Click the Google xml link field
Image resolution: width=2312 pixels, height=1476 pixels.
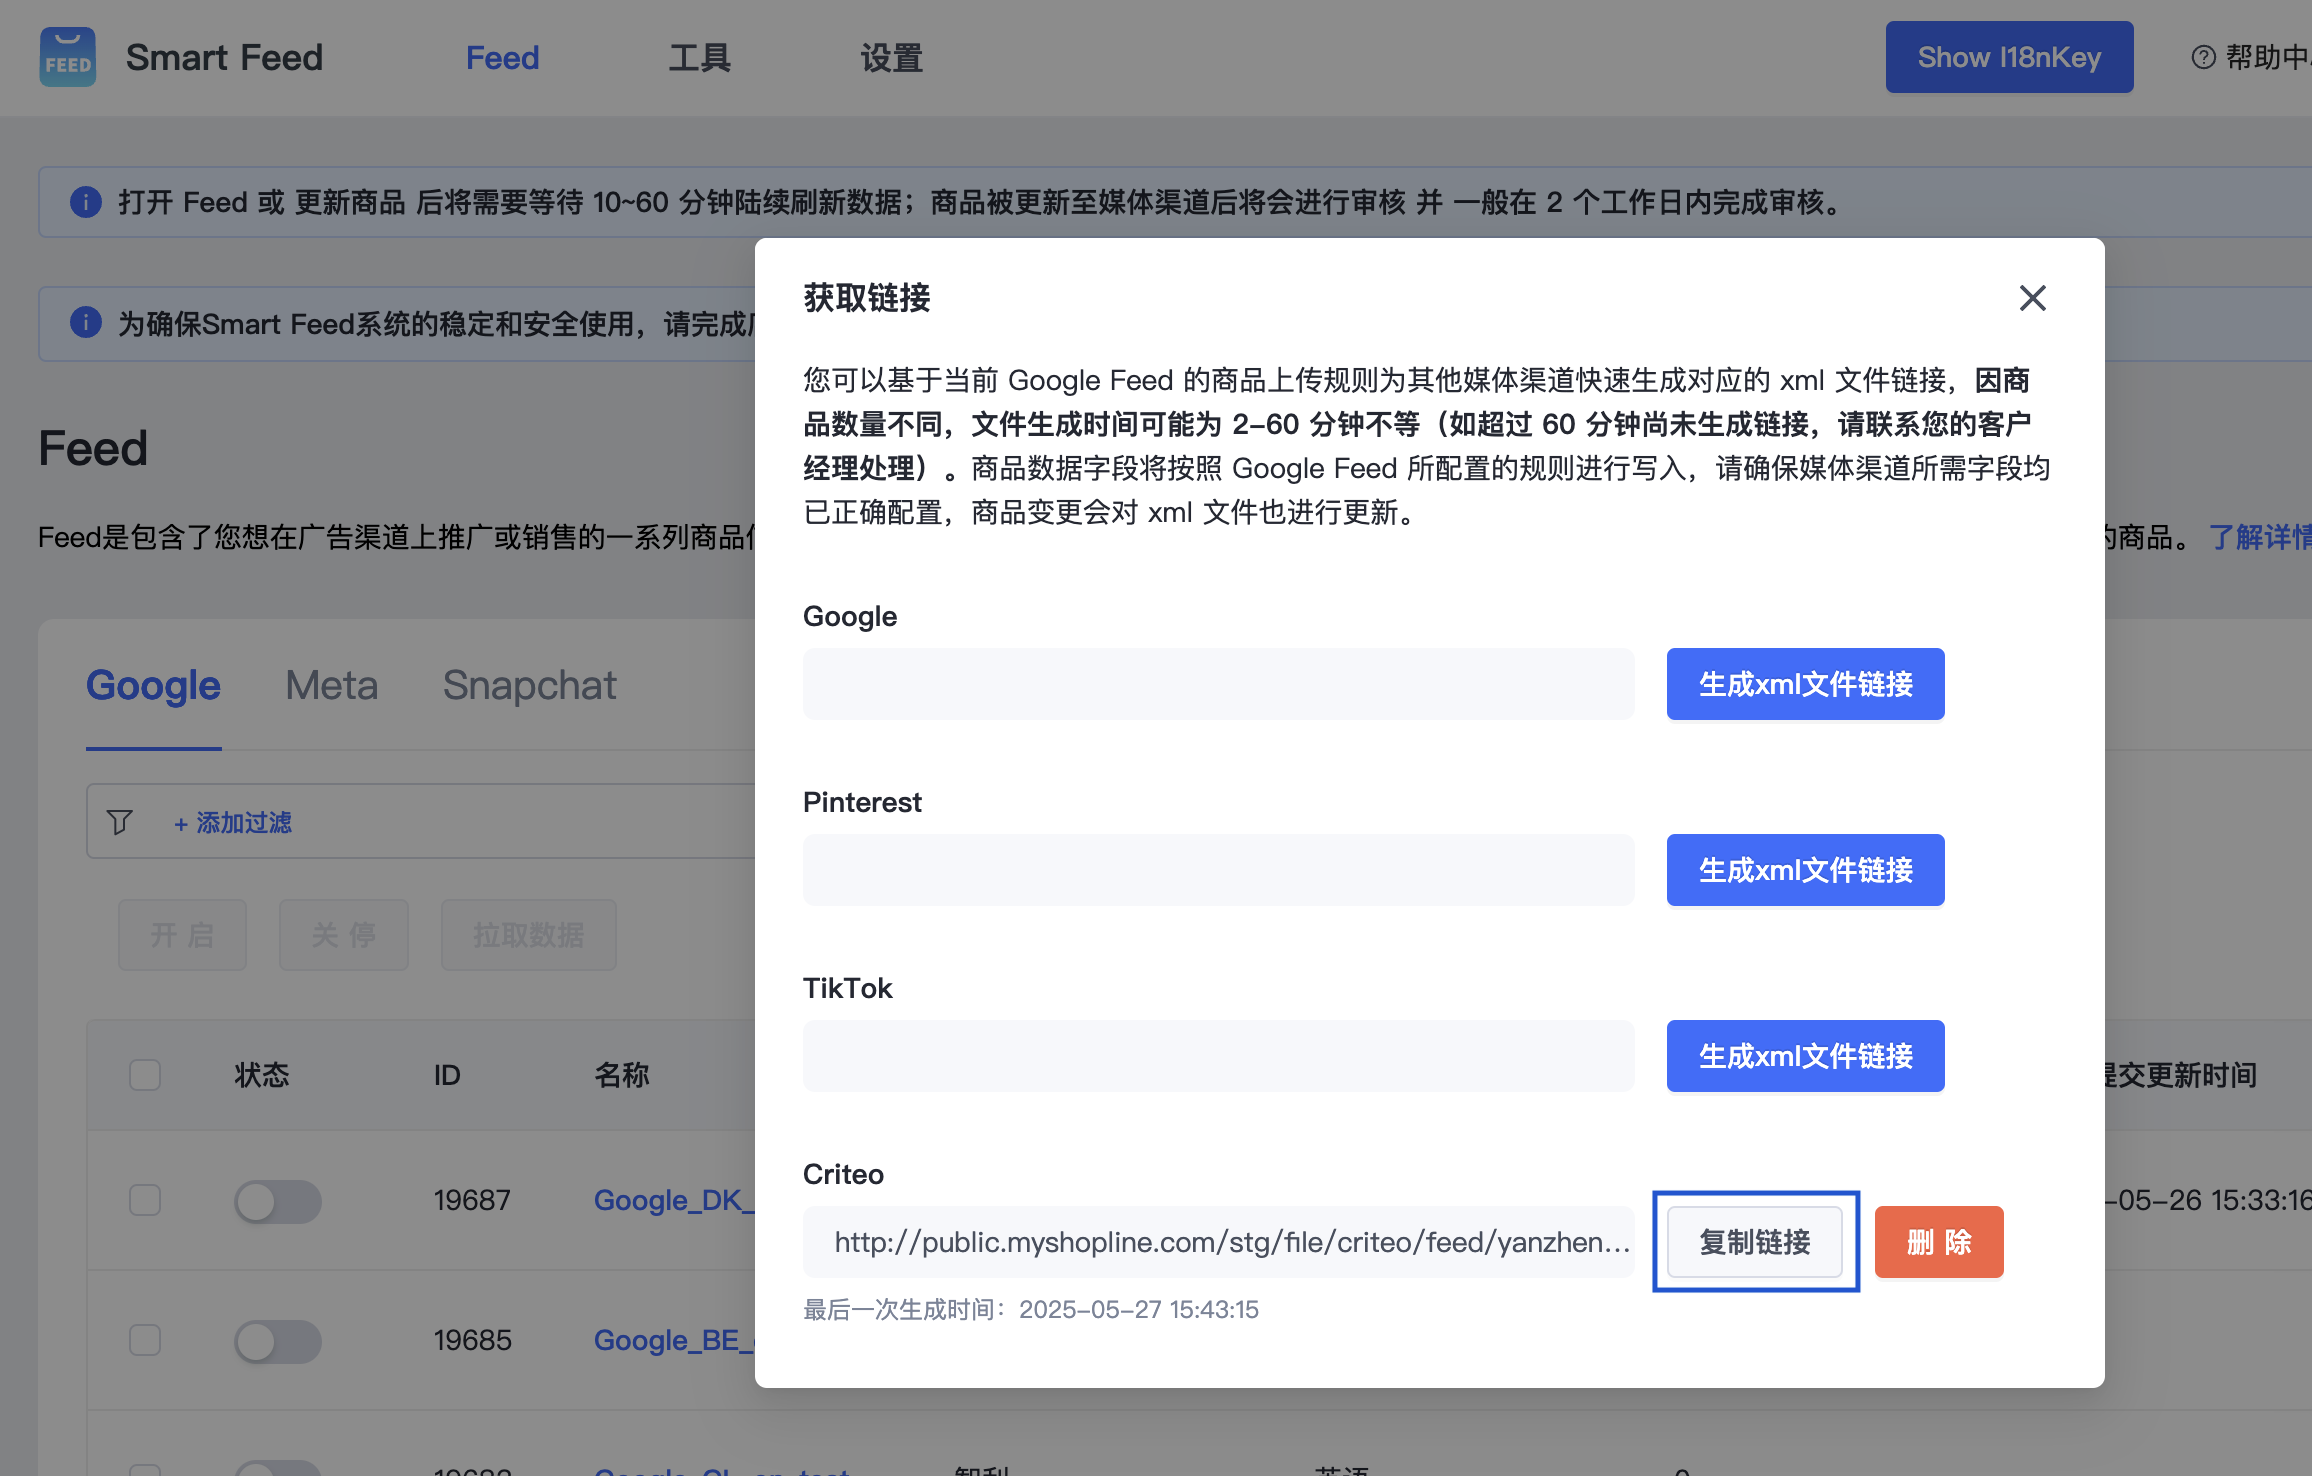tap(1218, 684)
